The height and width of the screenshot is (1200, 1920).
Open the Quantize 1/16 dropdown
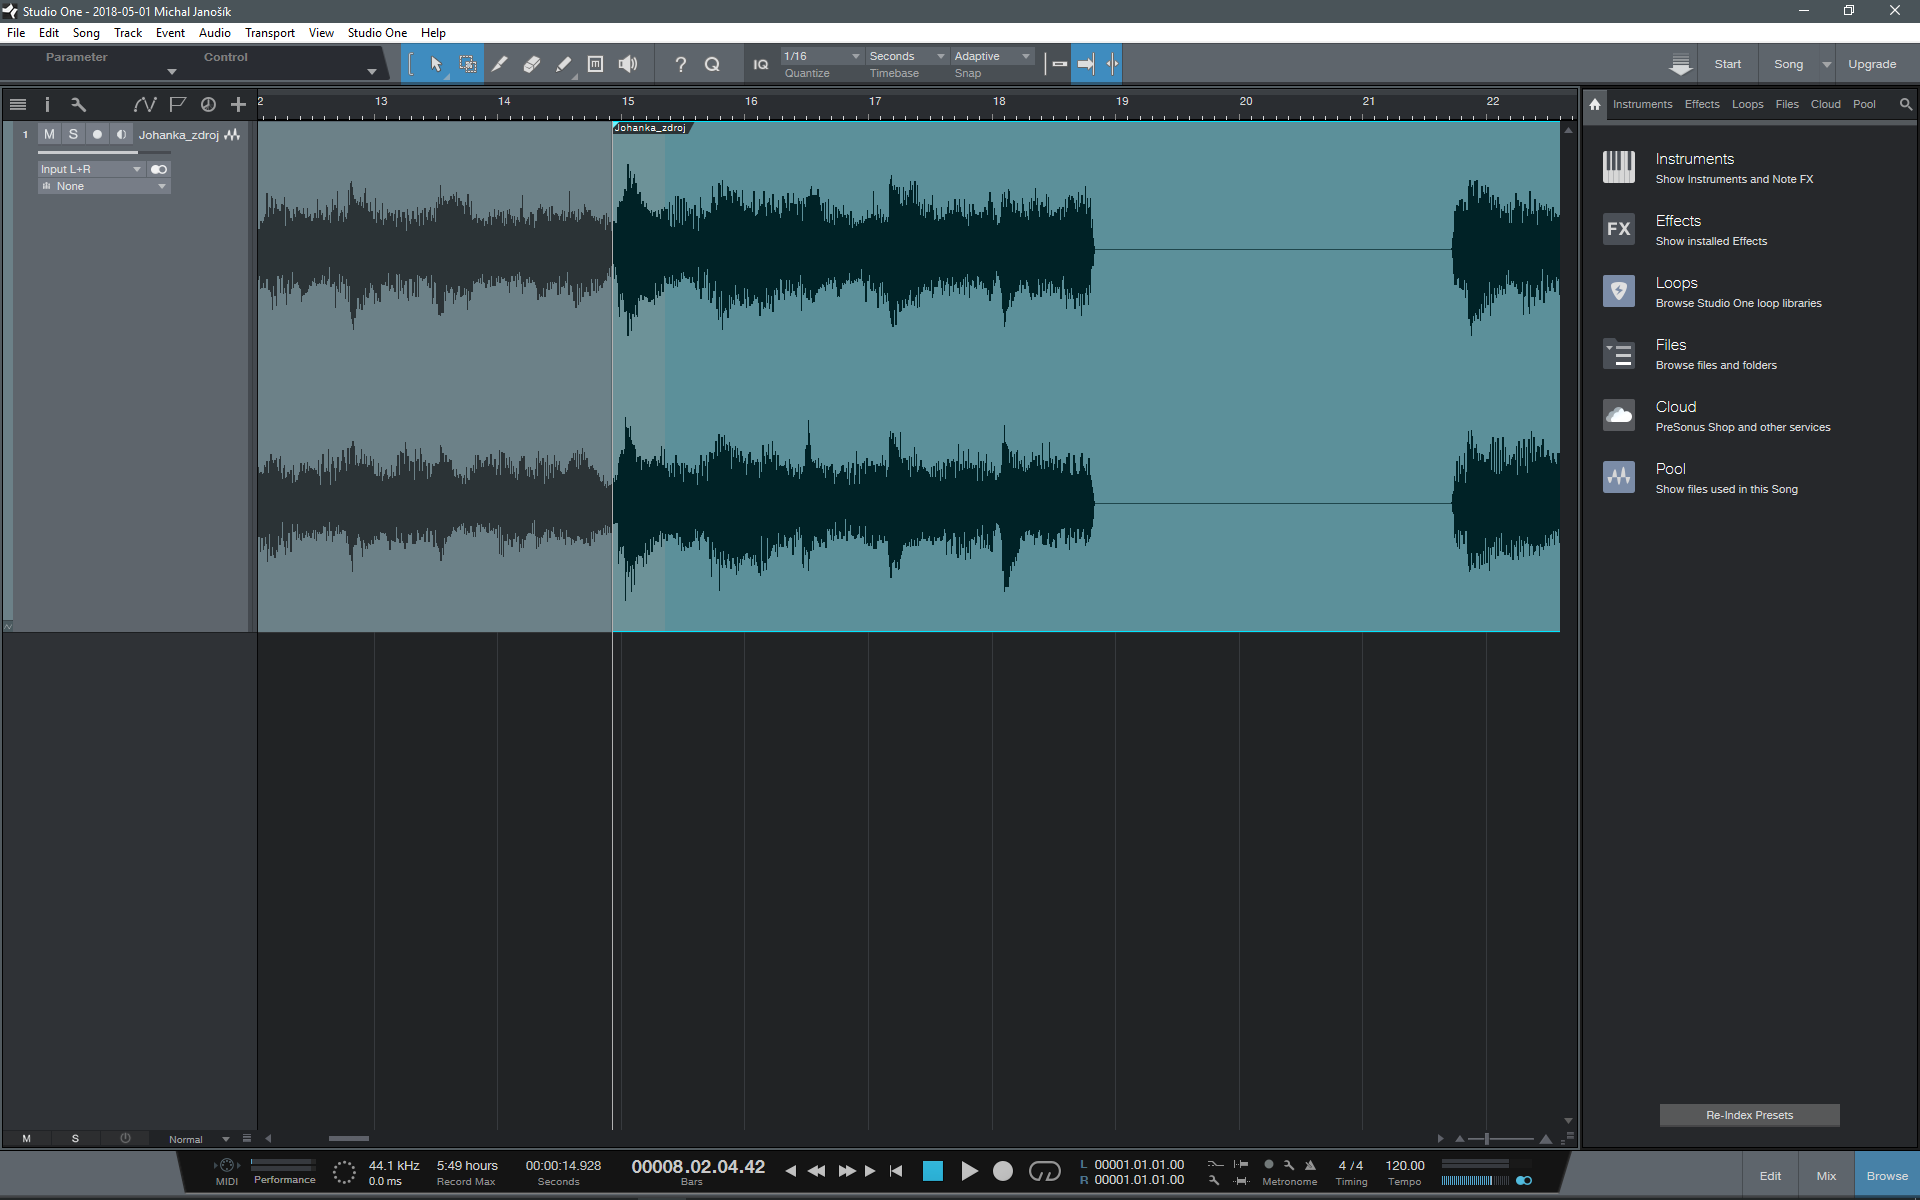coord(822,56)
